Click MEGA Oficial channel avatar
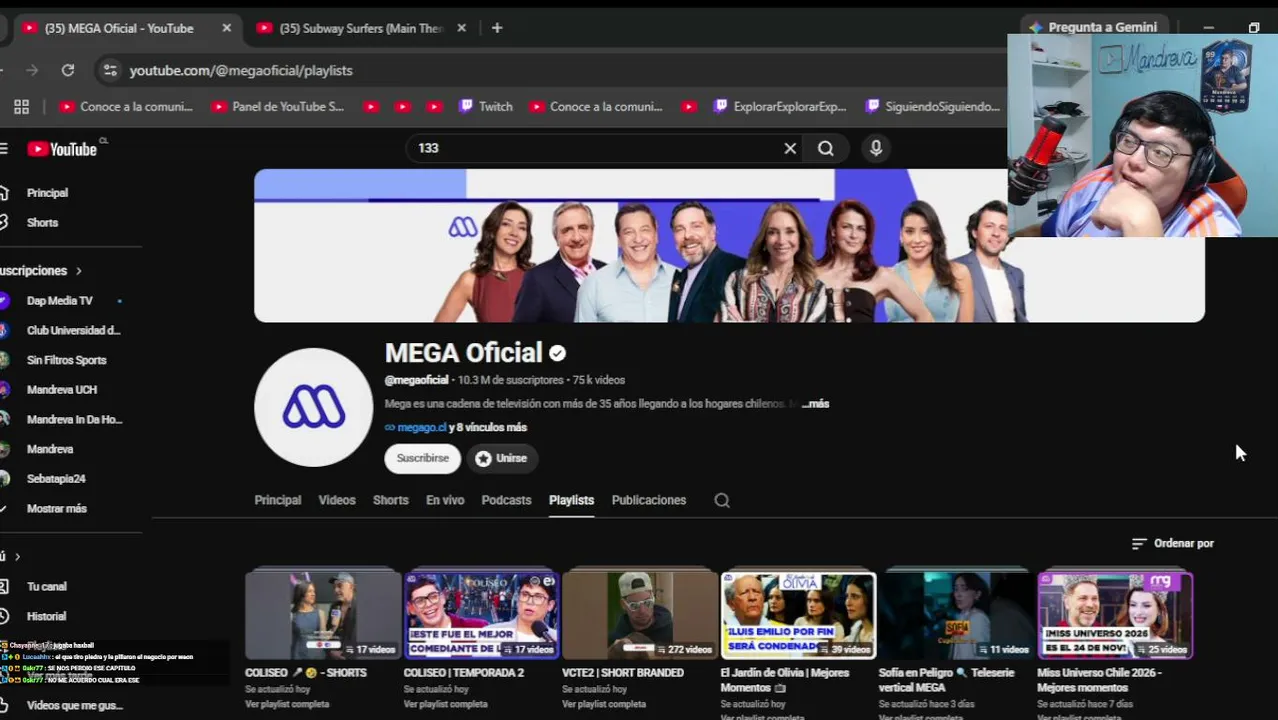Image resolution: width=1278 pixels, height=720 pixels. tap(313, 407)
